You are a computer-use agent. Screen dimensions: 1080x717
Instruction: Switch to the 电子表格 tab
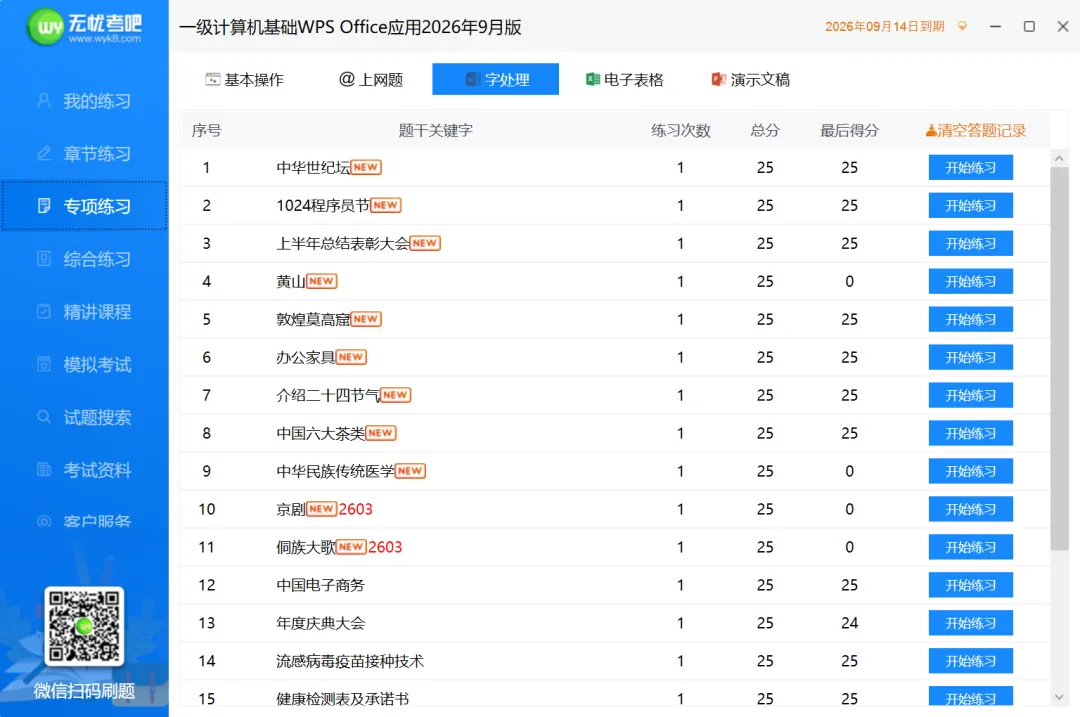click(x=624, y=80)
